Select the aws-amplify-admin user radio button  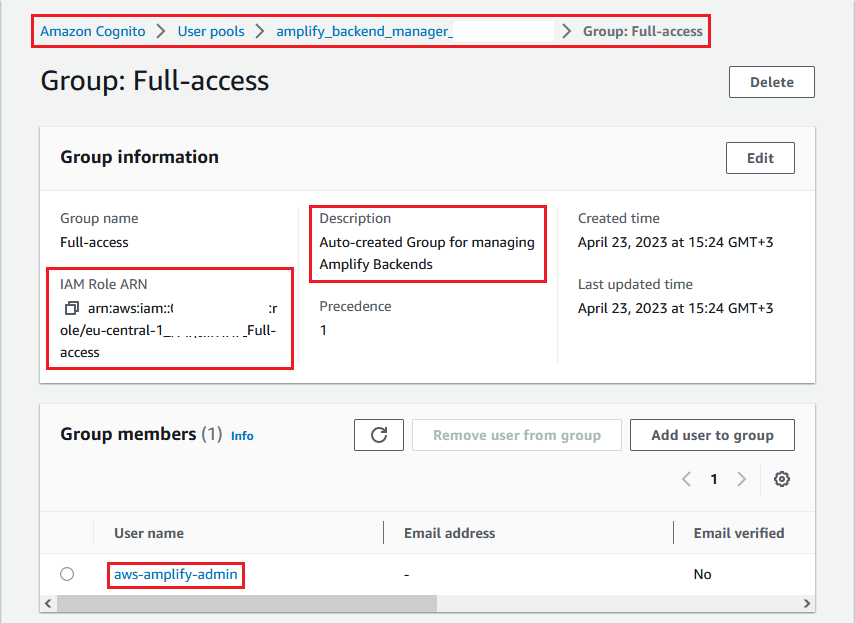[67, 574]
